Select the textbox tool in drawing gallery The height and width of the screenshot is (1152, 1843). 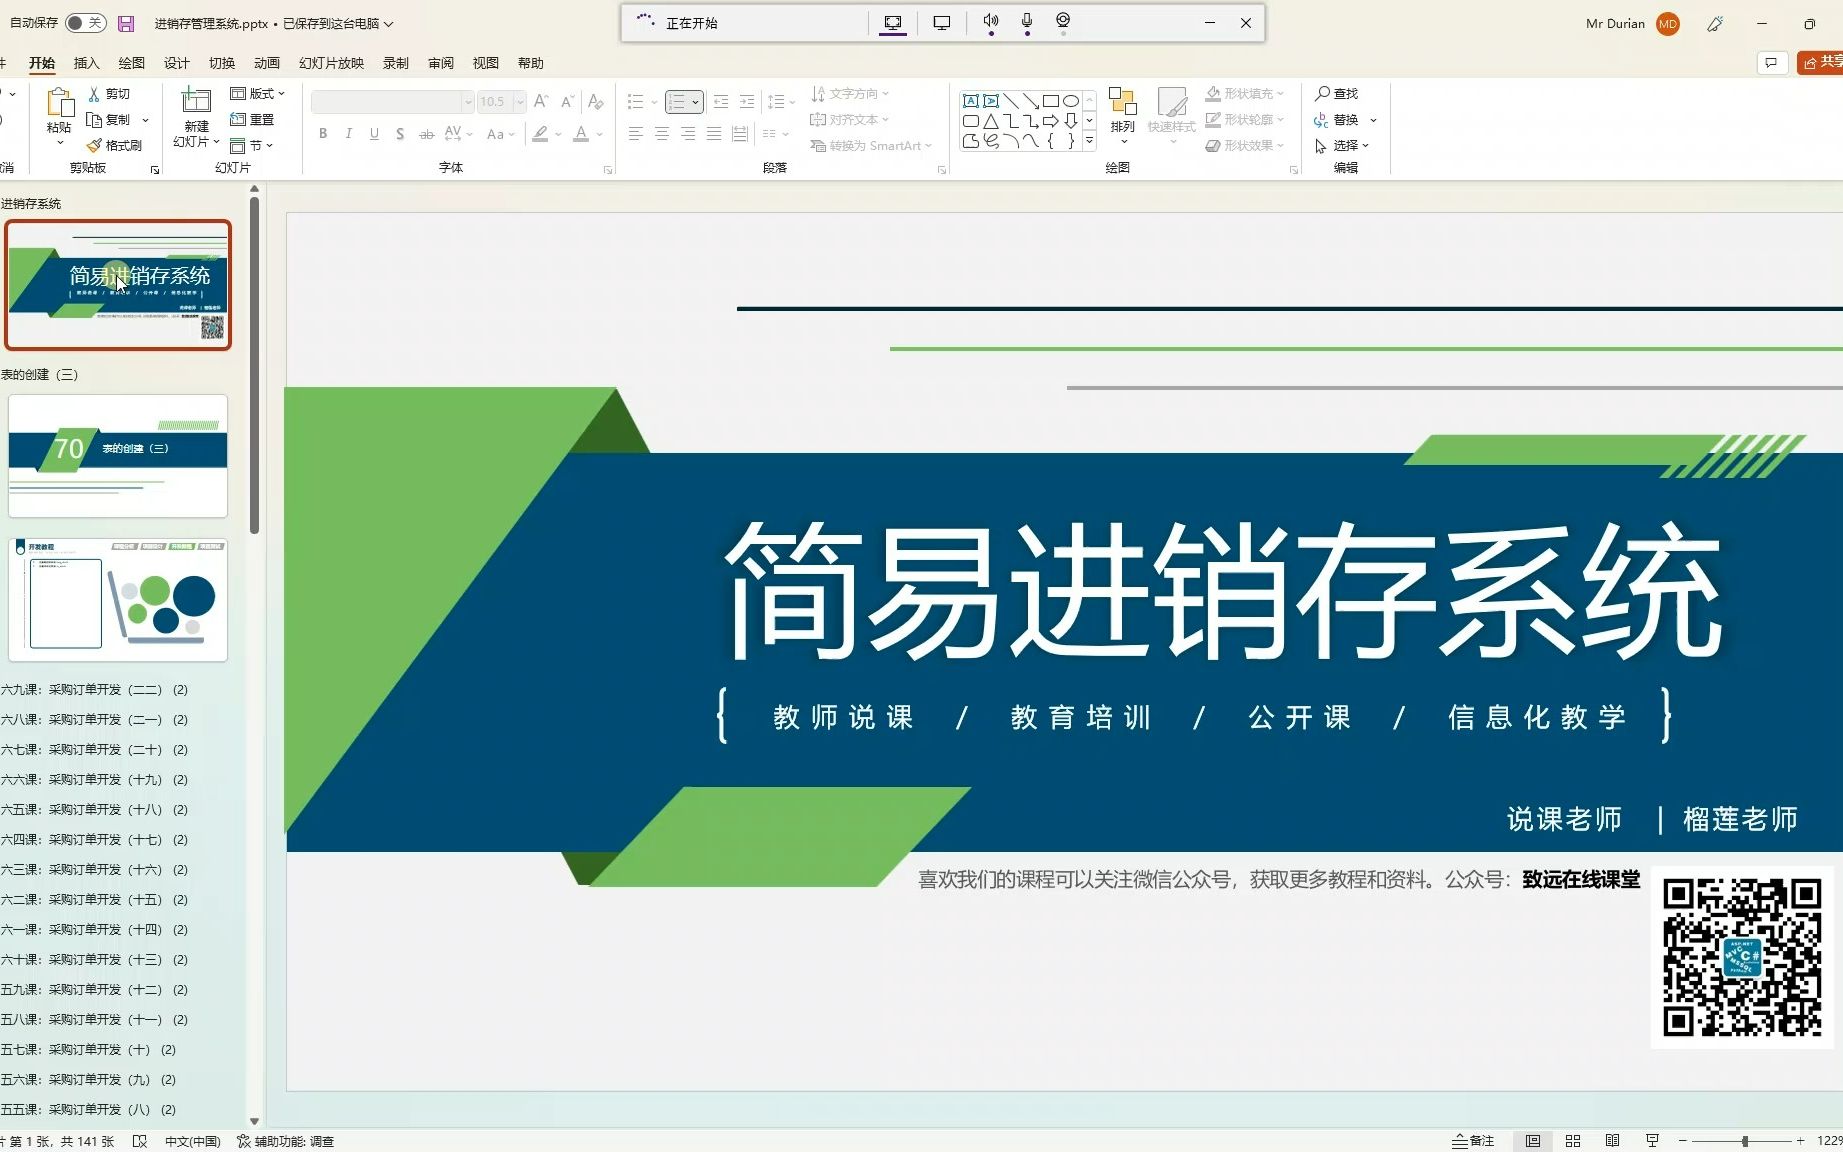point(971,100)
